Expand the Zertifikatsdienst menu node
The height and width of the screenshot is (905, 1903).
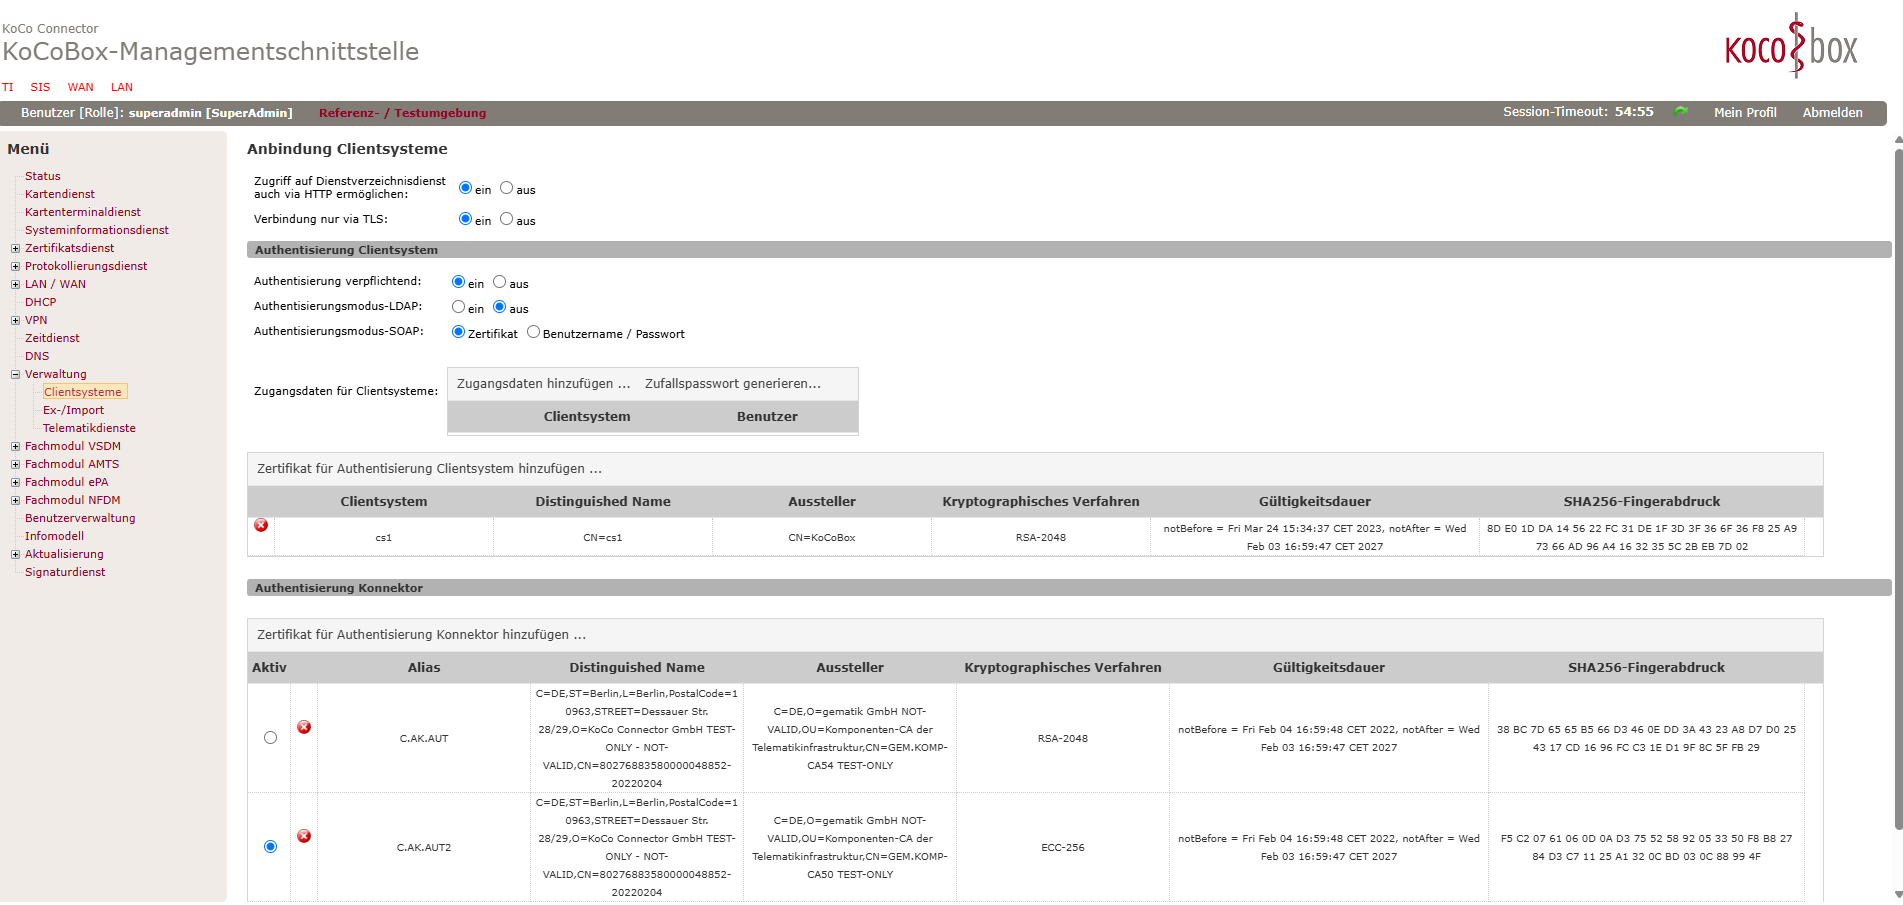point(15,248)
